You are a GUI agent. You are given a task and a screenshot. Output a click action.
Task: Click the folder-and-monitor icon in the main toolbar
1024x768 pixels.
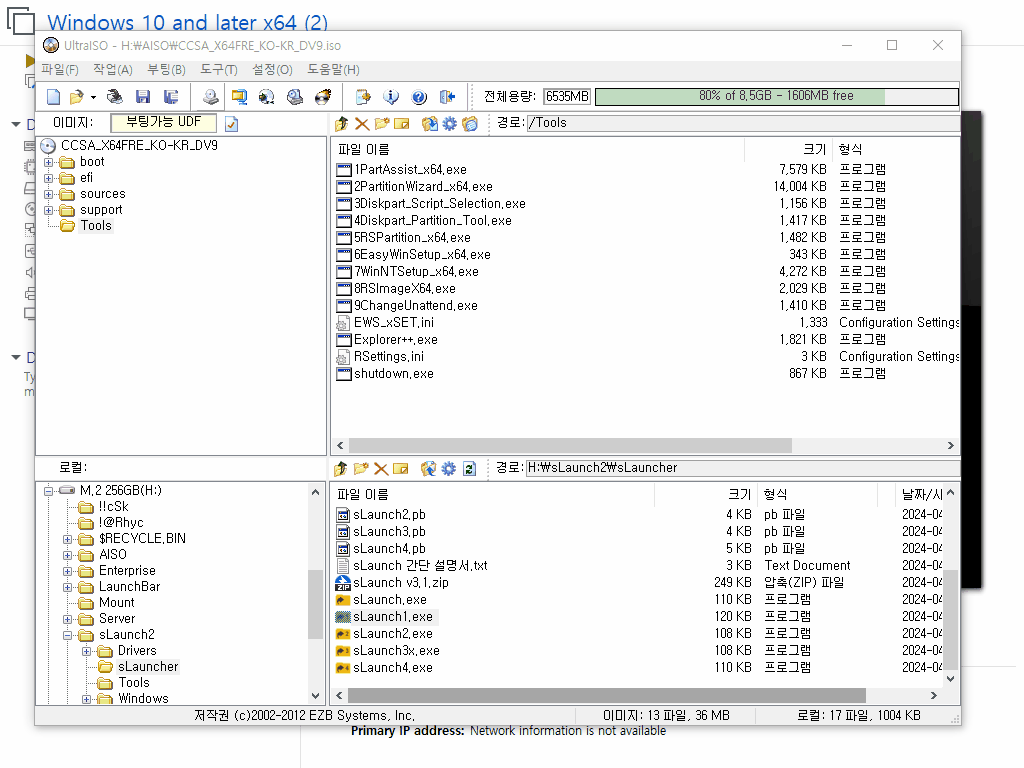(x=239, y=97)
